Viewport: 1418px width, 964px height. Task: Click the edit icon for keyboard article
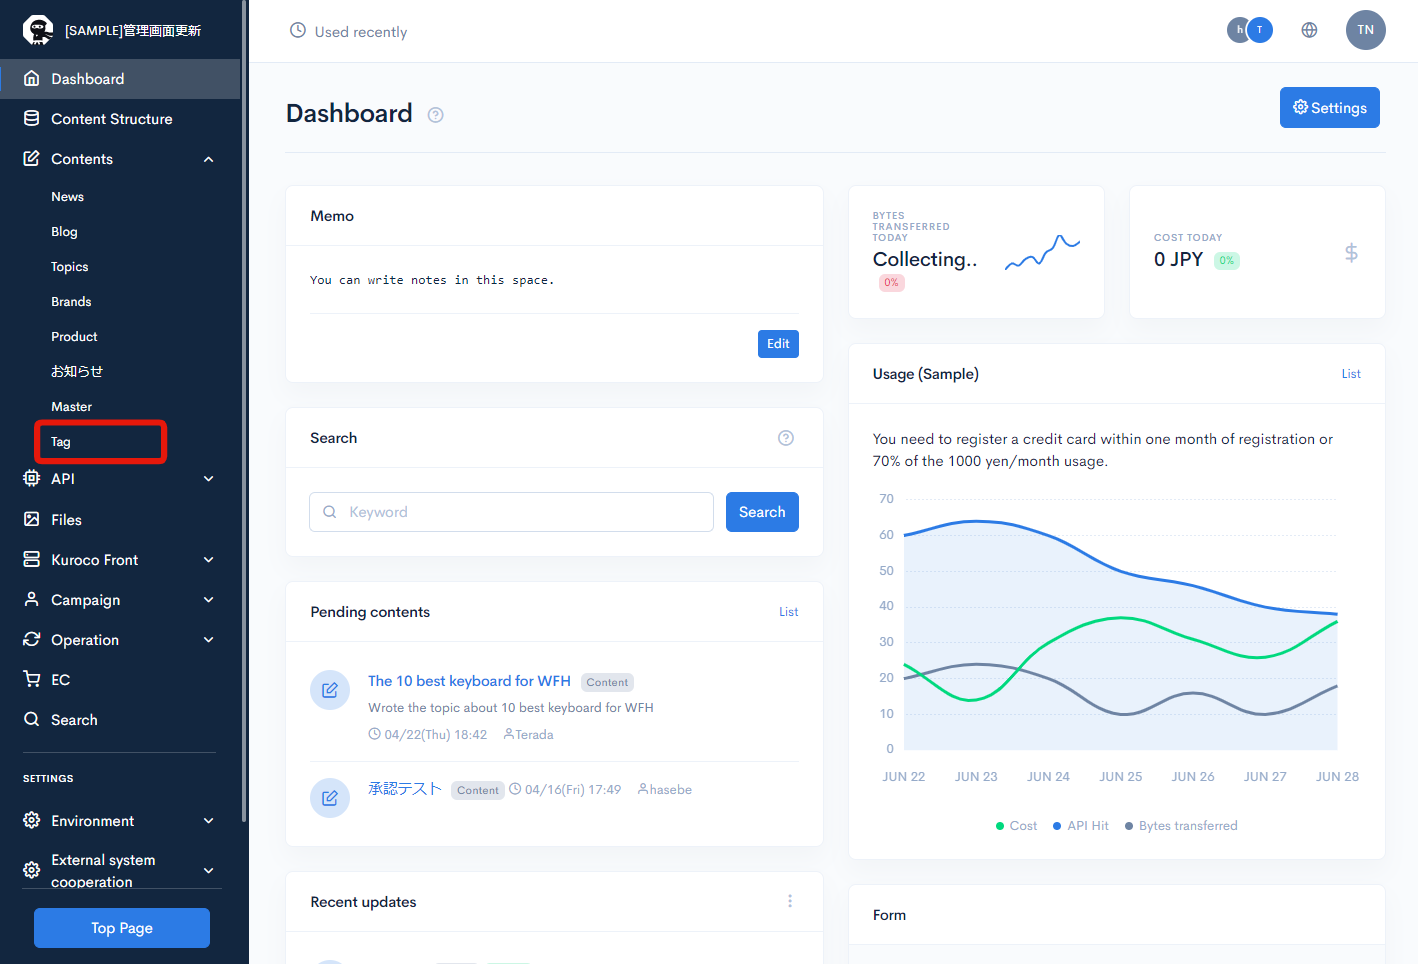point(330,690)
